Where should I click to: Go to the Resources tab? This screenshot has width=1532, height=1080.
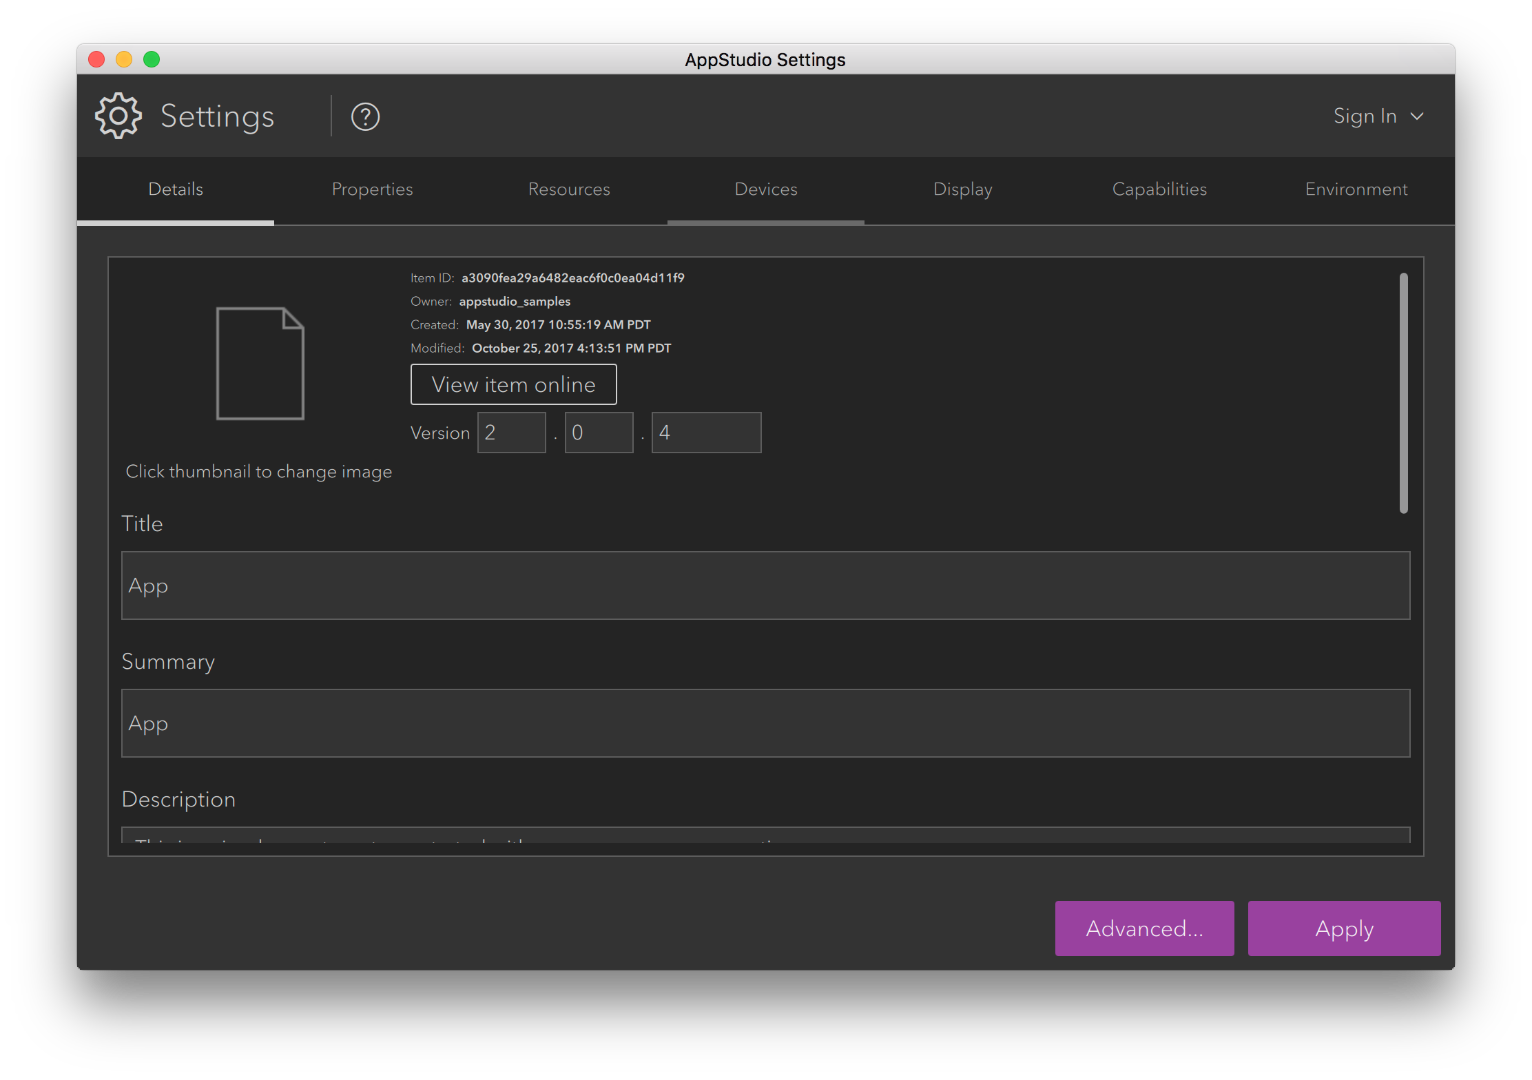(x=569, y=190)
